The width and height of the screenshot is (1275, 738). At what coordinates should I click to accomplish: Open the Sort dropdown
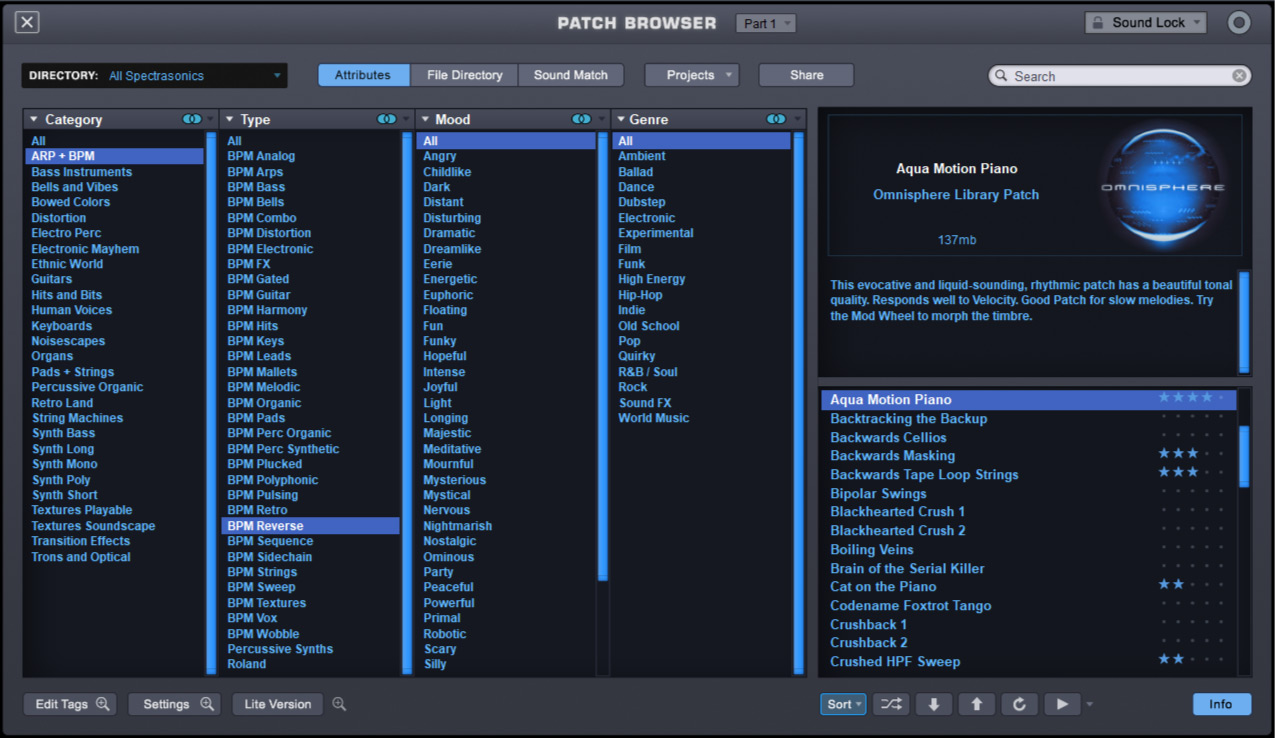(844, 704)
